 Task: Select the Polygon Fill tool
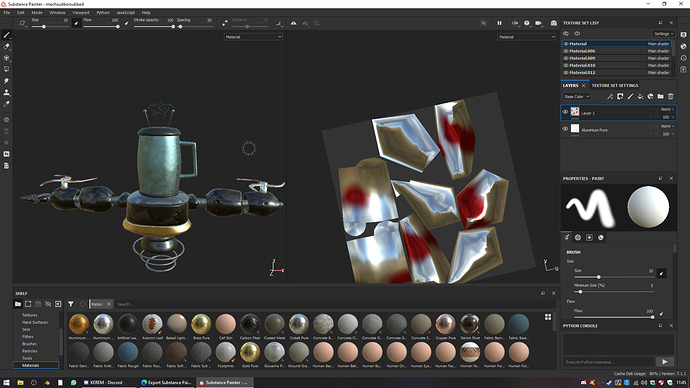click(x=7, y=69)
